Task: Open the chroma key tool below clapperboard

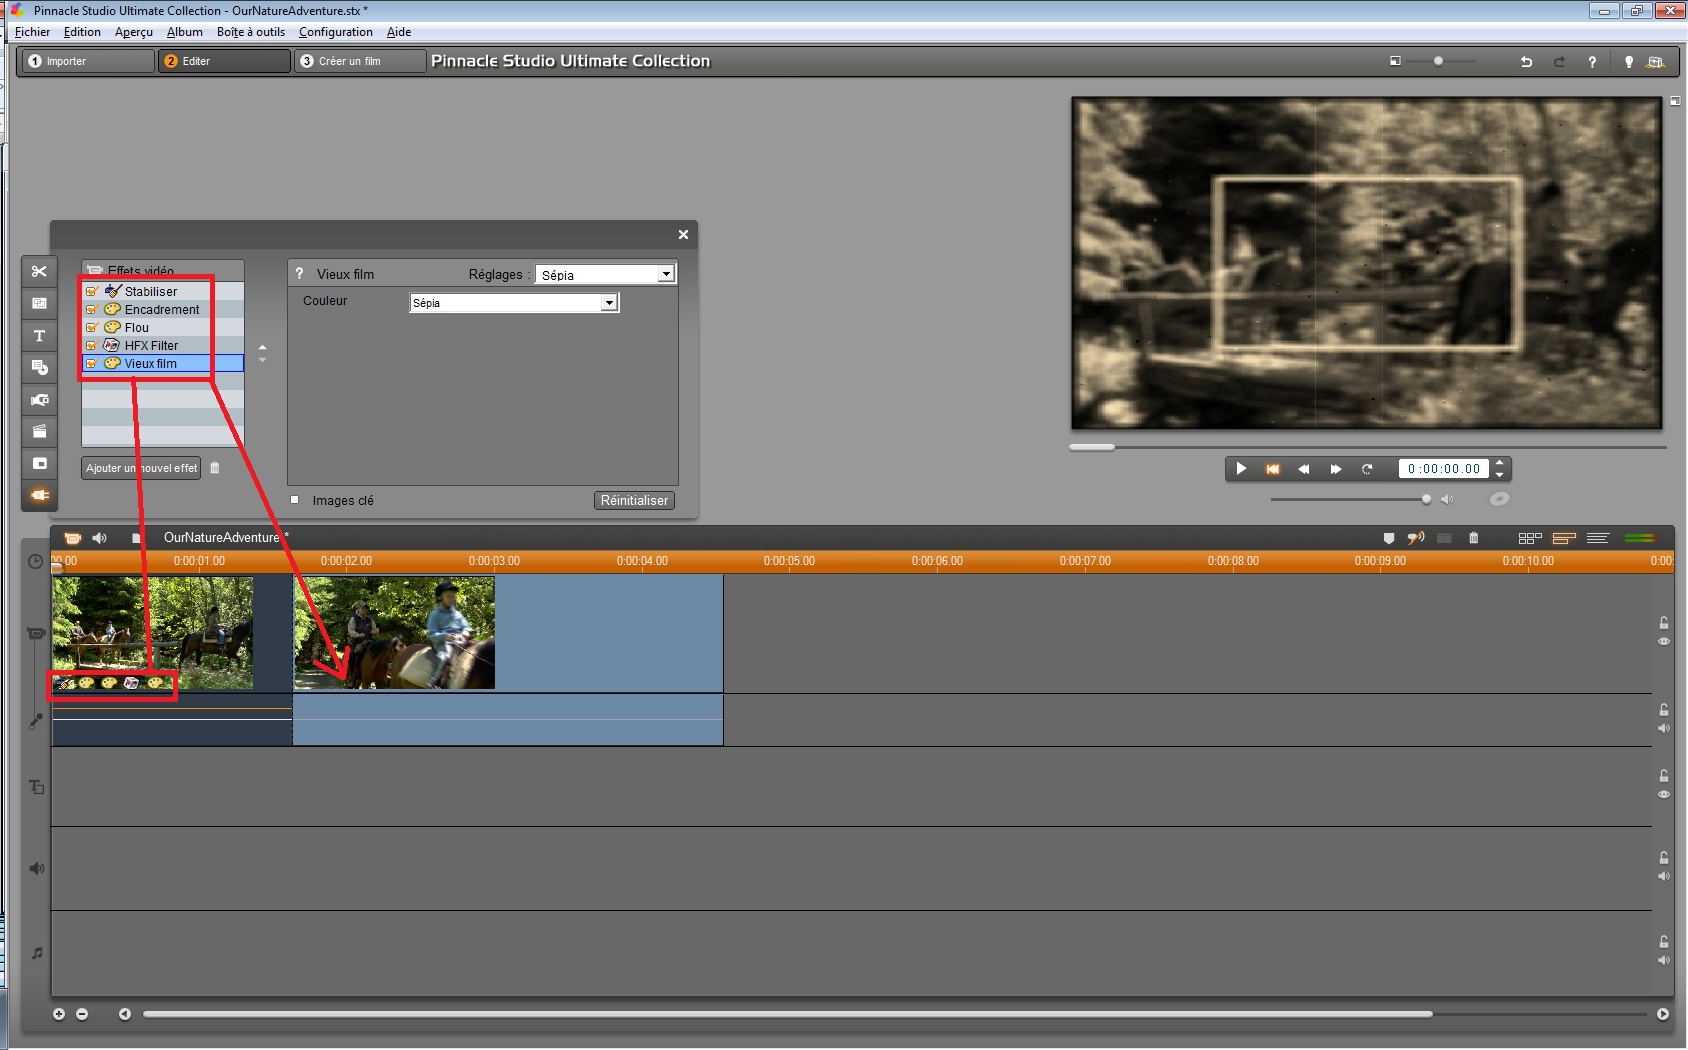Action: [39, 464]
